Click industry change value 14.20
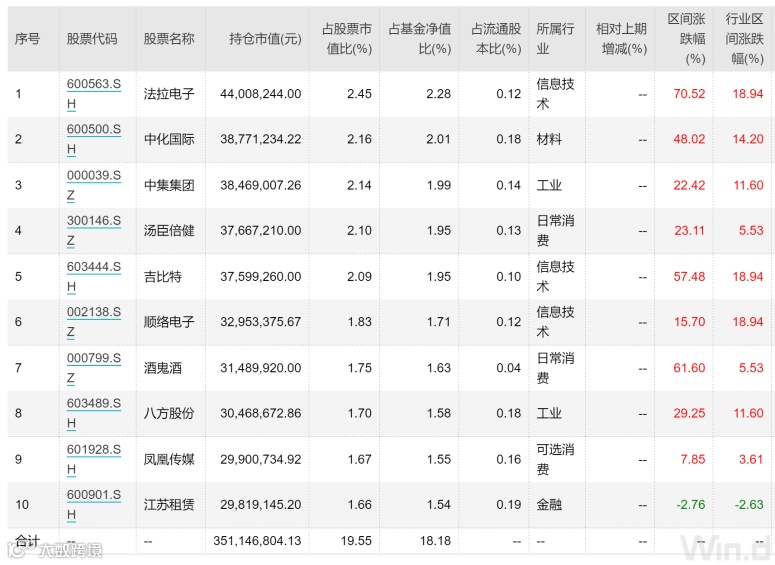Screen dimensions: 775x565 (x=748, y=139)
